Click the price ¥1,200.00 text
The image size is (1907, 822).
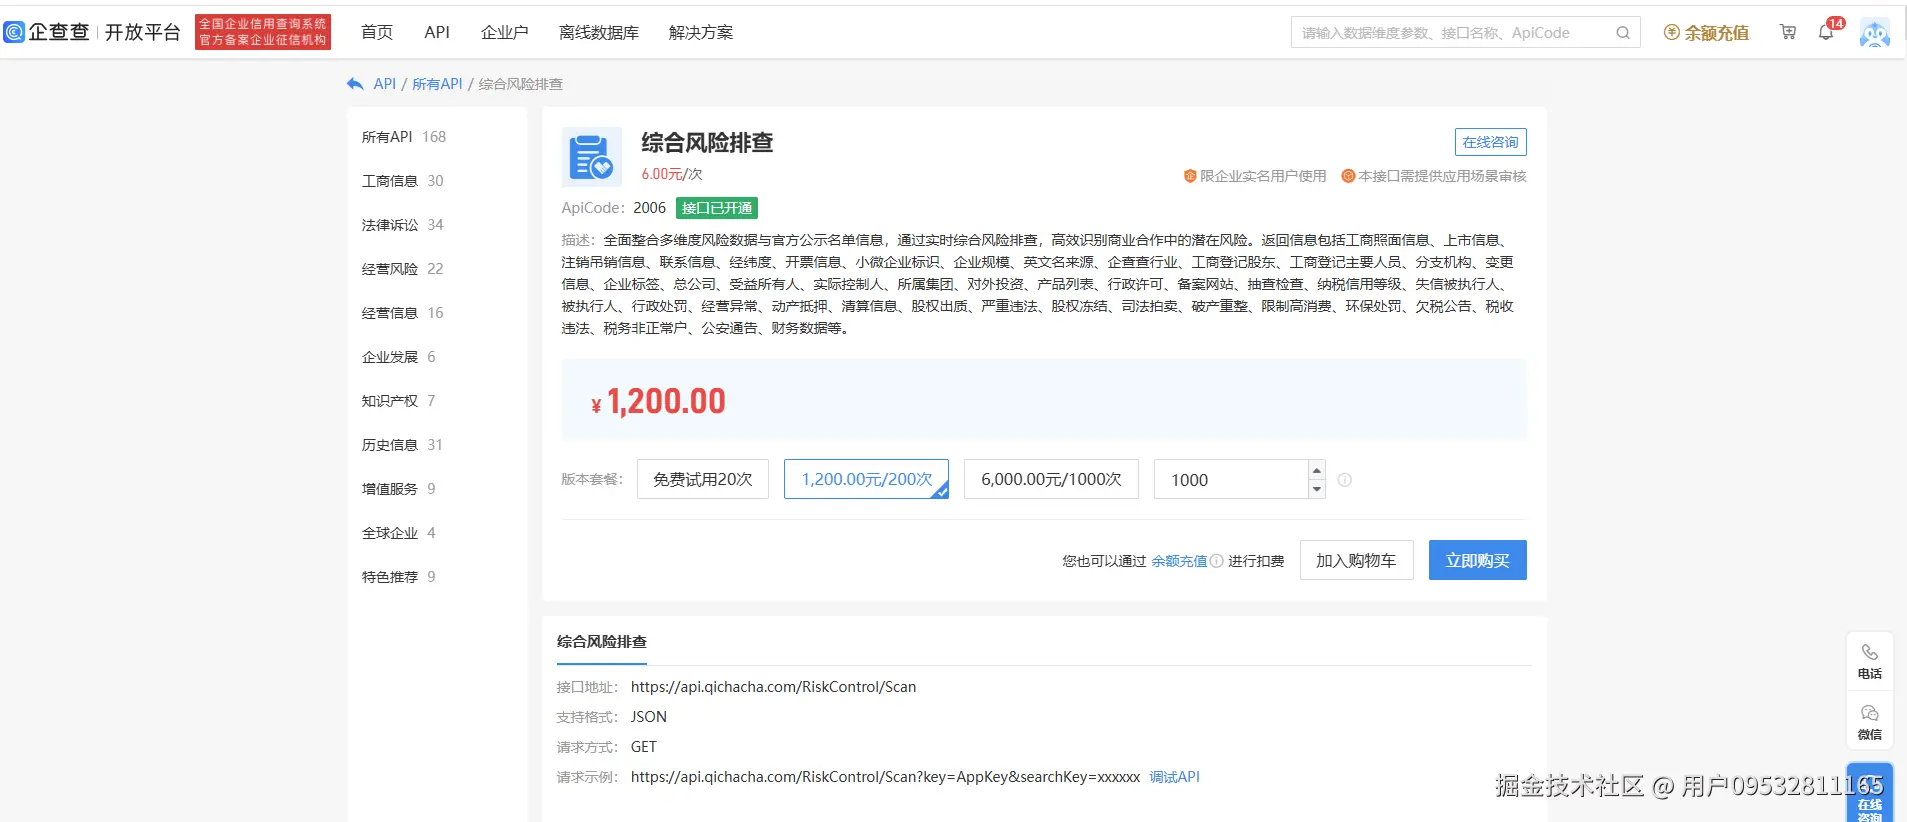(658, 401)
